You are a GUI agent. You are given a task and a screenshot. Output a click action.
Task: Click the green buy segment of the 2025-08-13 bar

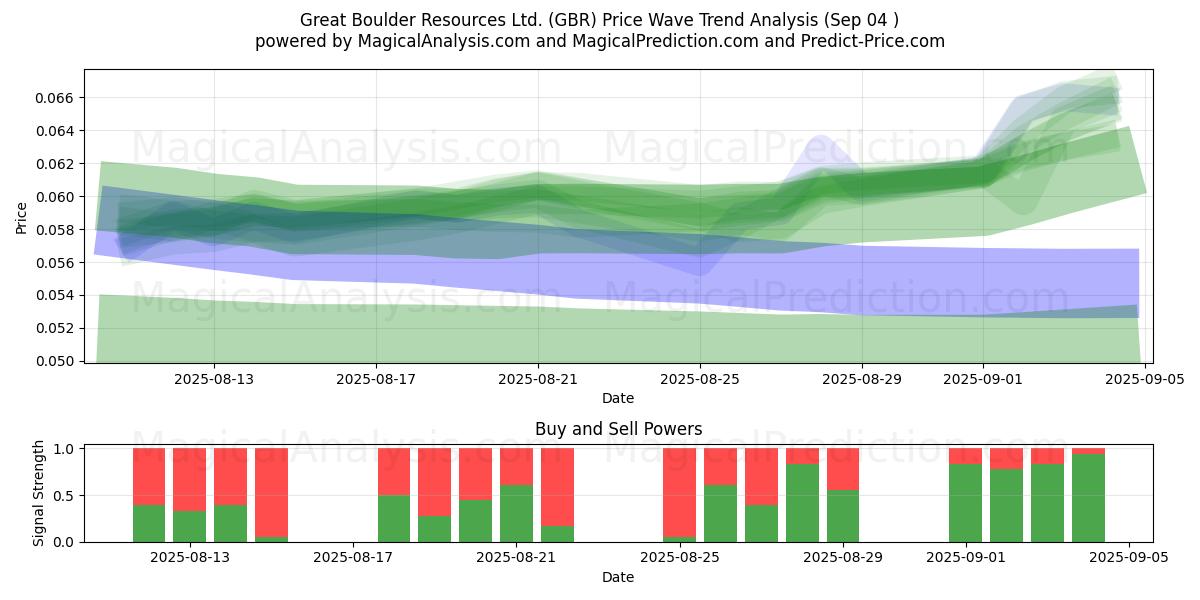[x=190, y=527]
